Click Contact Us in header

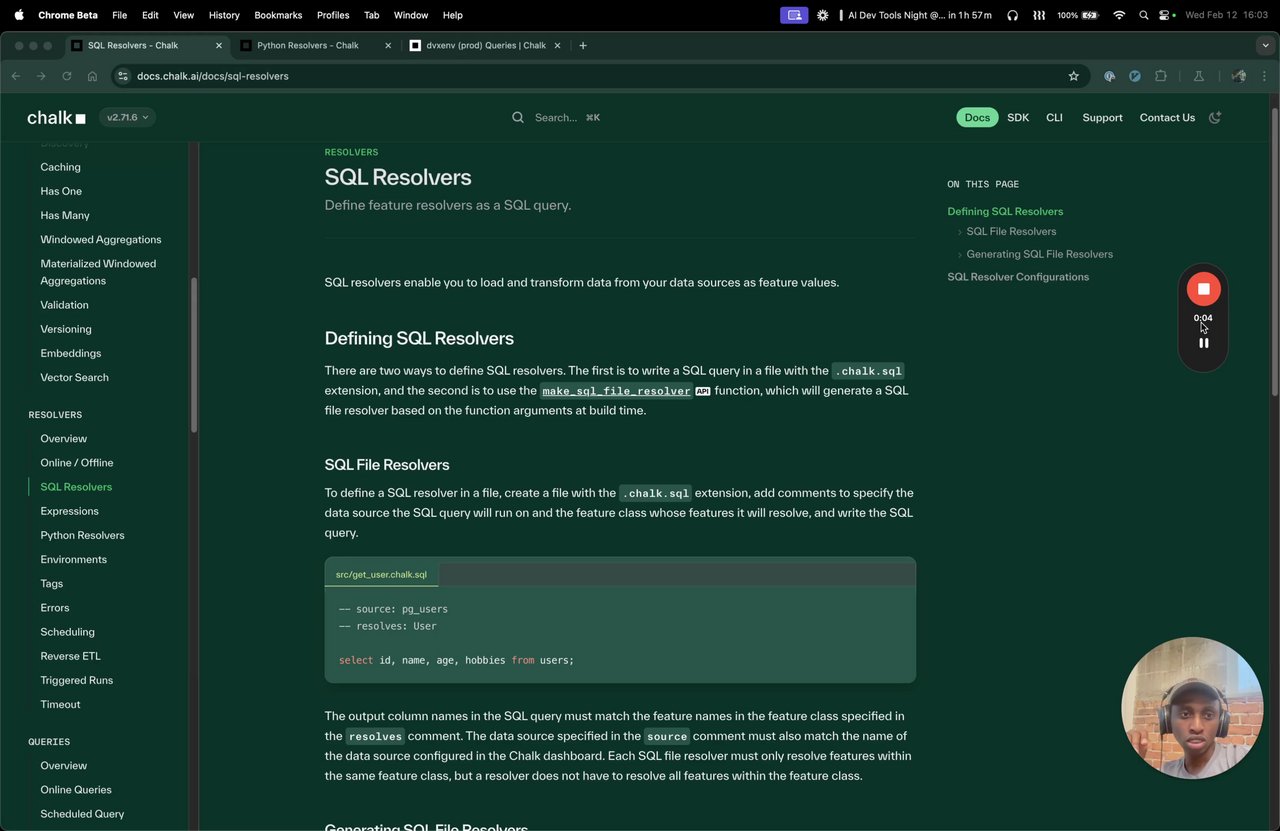(x=1167, y=117)
